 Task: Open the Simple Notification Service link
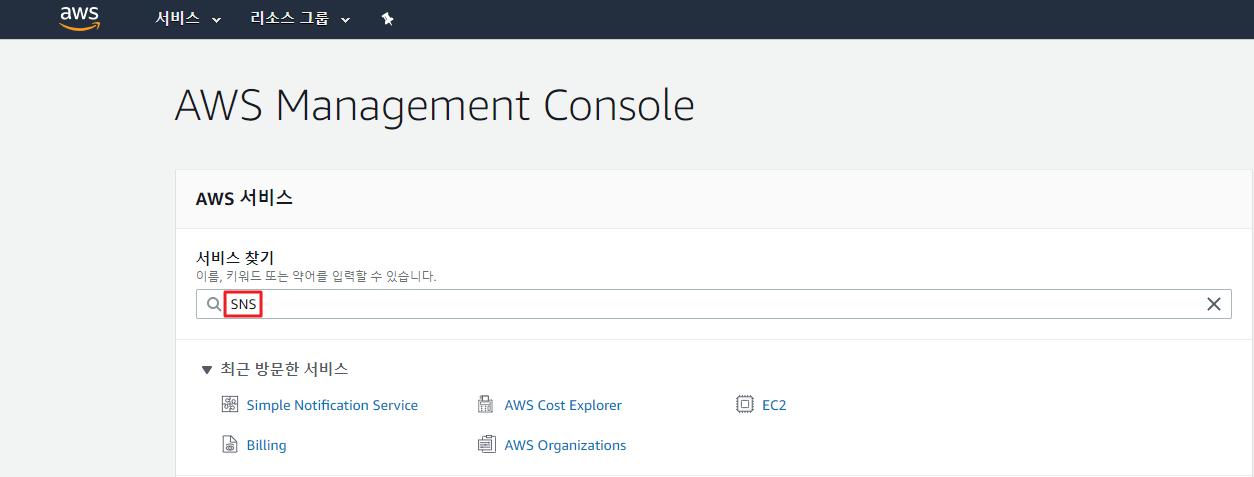[332, 405]
